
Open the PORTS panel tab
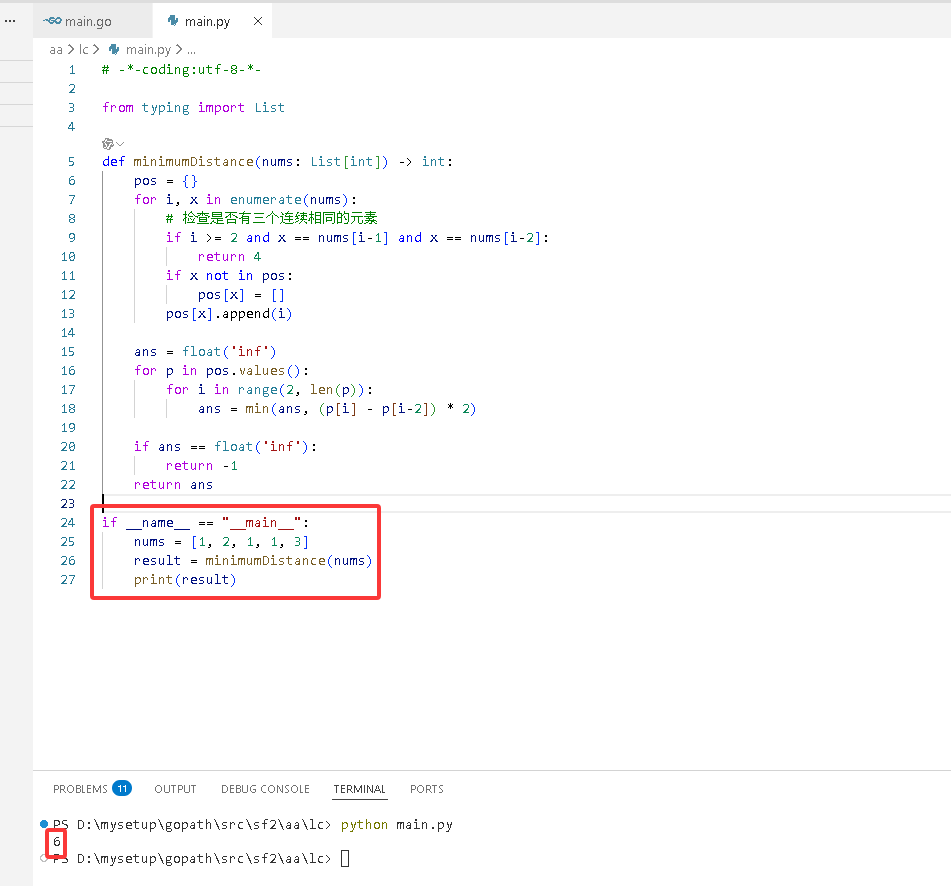[x=427, y=789]
